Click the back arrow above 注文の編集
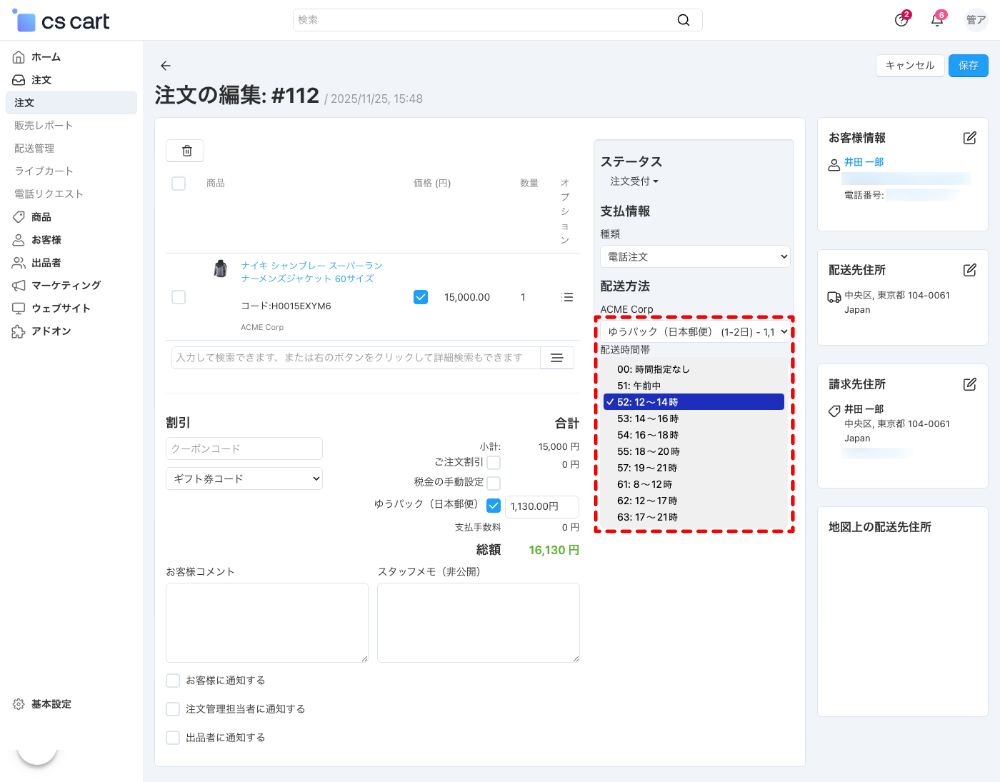This screenshot has height=782, width=1000. (165, 65)
